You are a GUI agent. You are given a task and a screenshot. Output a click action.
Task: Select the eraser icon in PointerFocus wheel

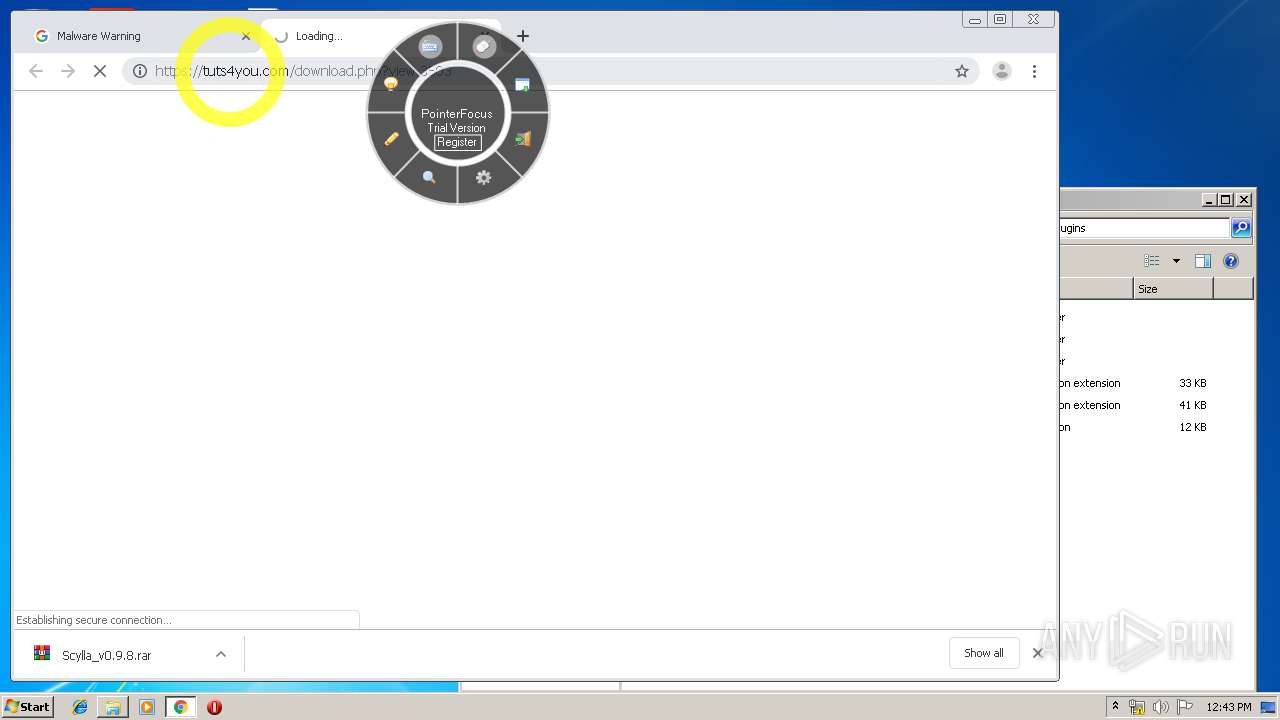(x=484, y=46)
